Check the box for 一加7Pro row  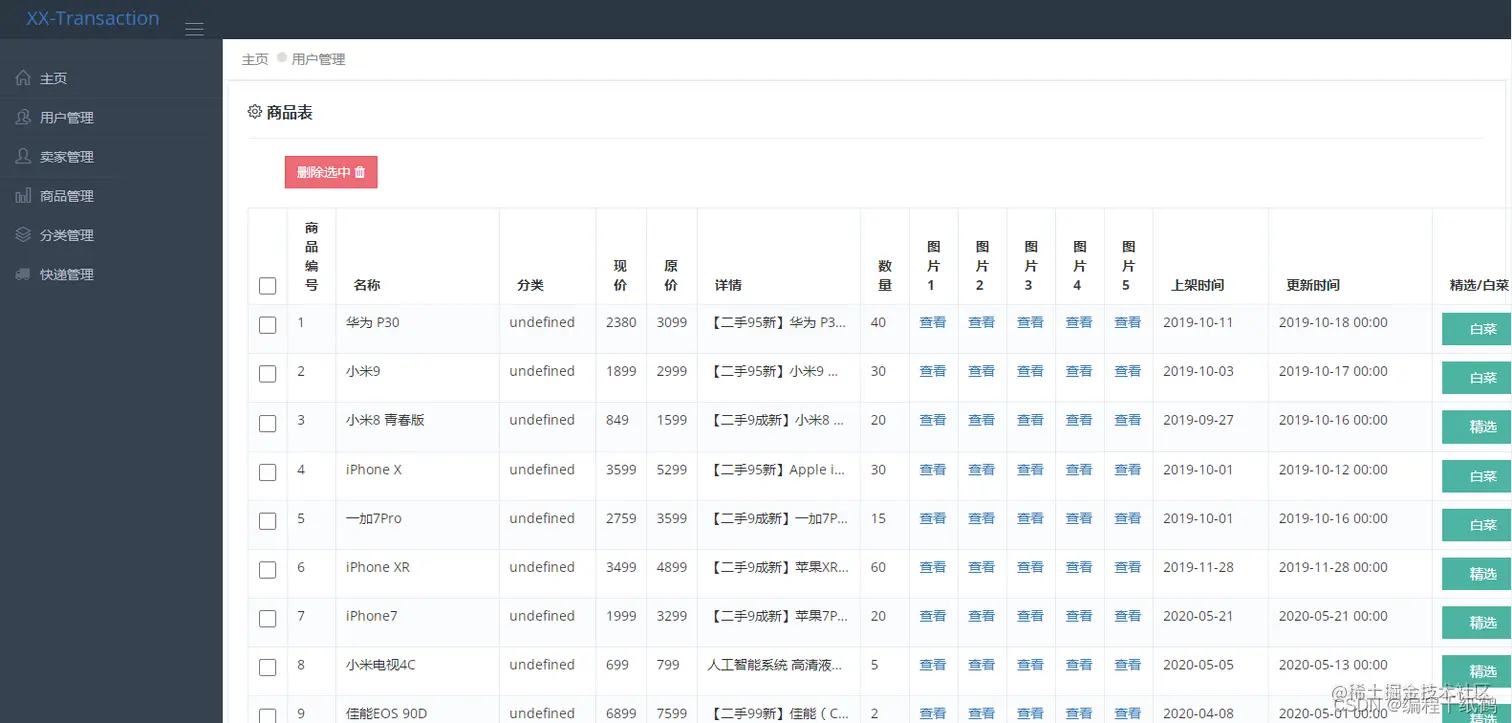click(267, 521)
